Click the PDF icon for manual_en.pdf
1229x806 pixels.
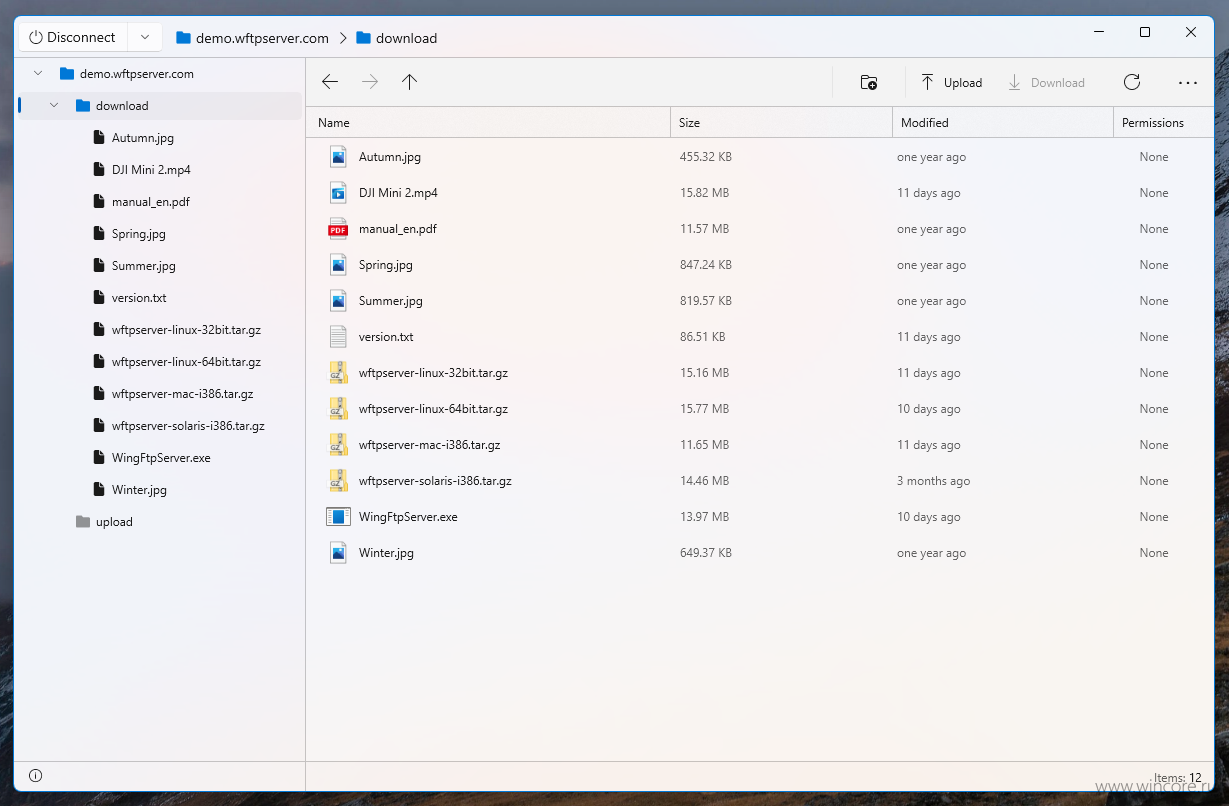click(x=338, y=229)
